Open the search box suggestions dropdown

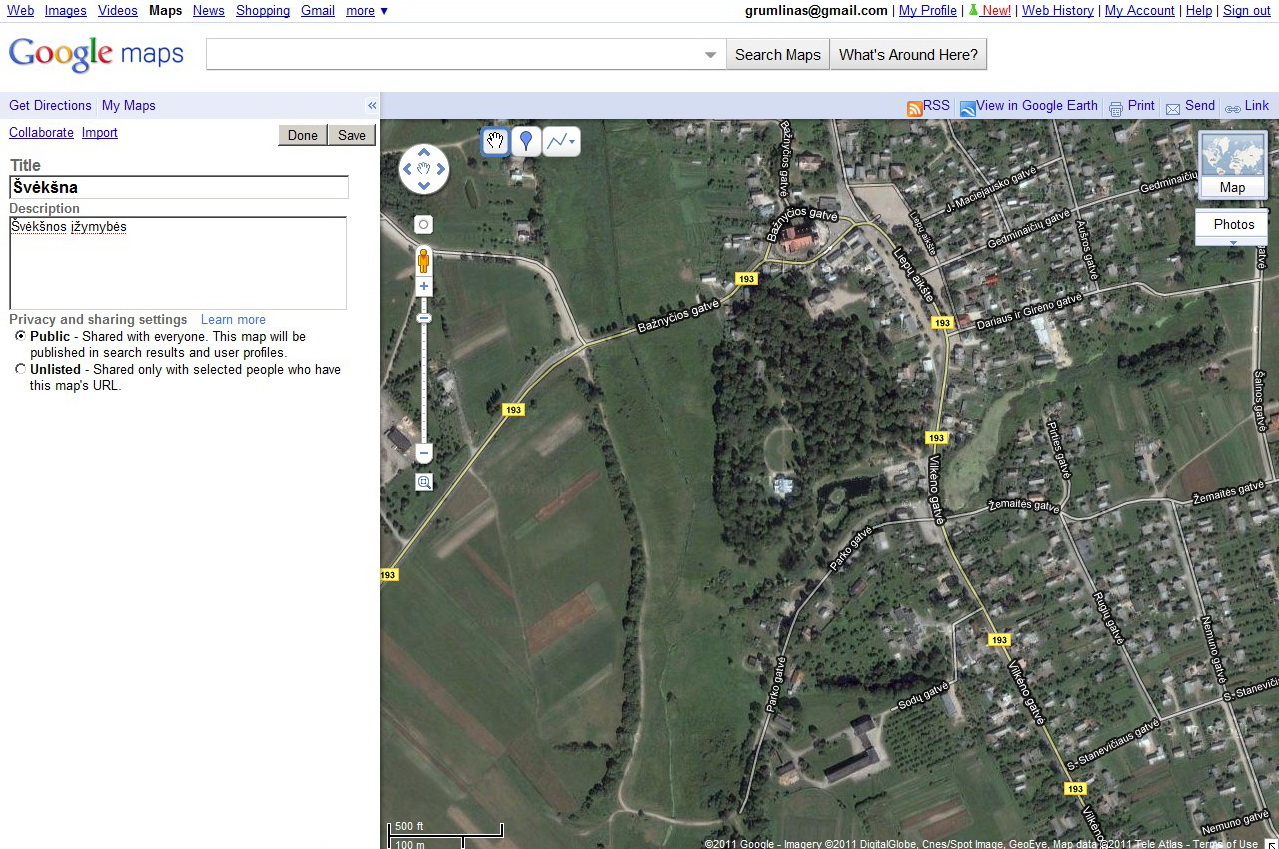pyautogui.click(x=711, y=55)
